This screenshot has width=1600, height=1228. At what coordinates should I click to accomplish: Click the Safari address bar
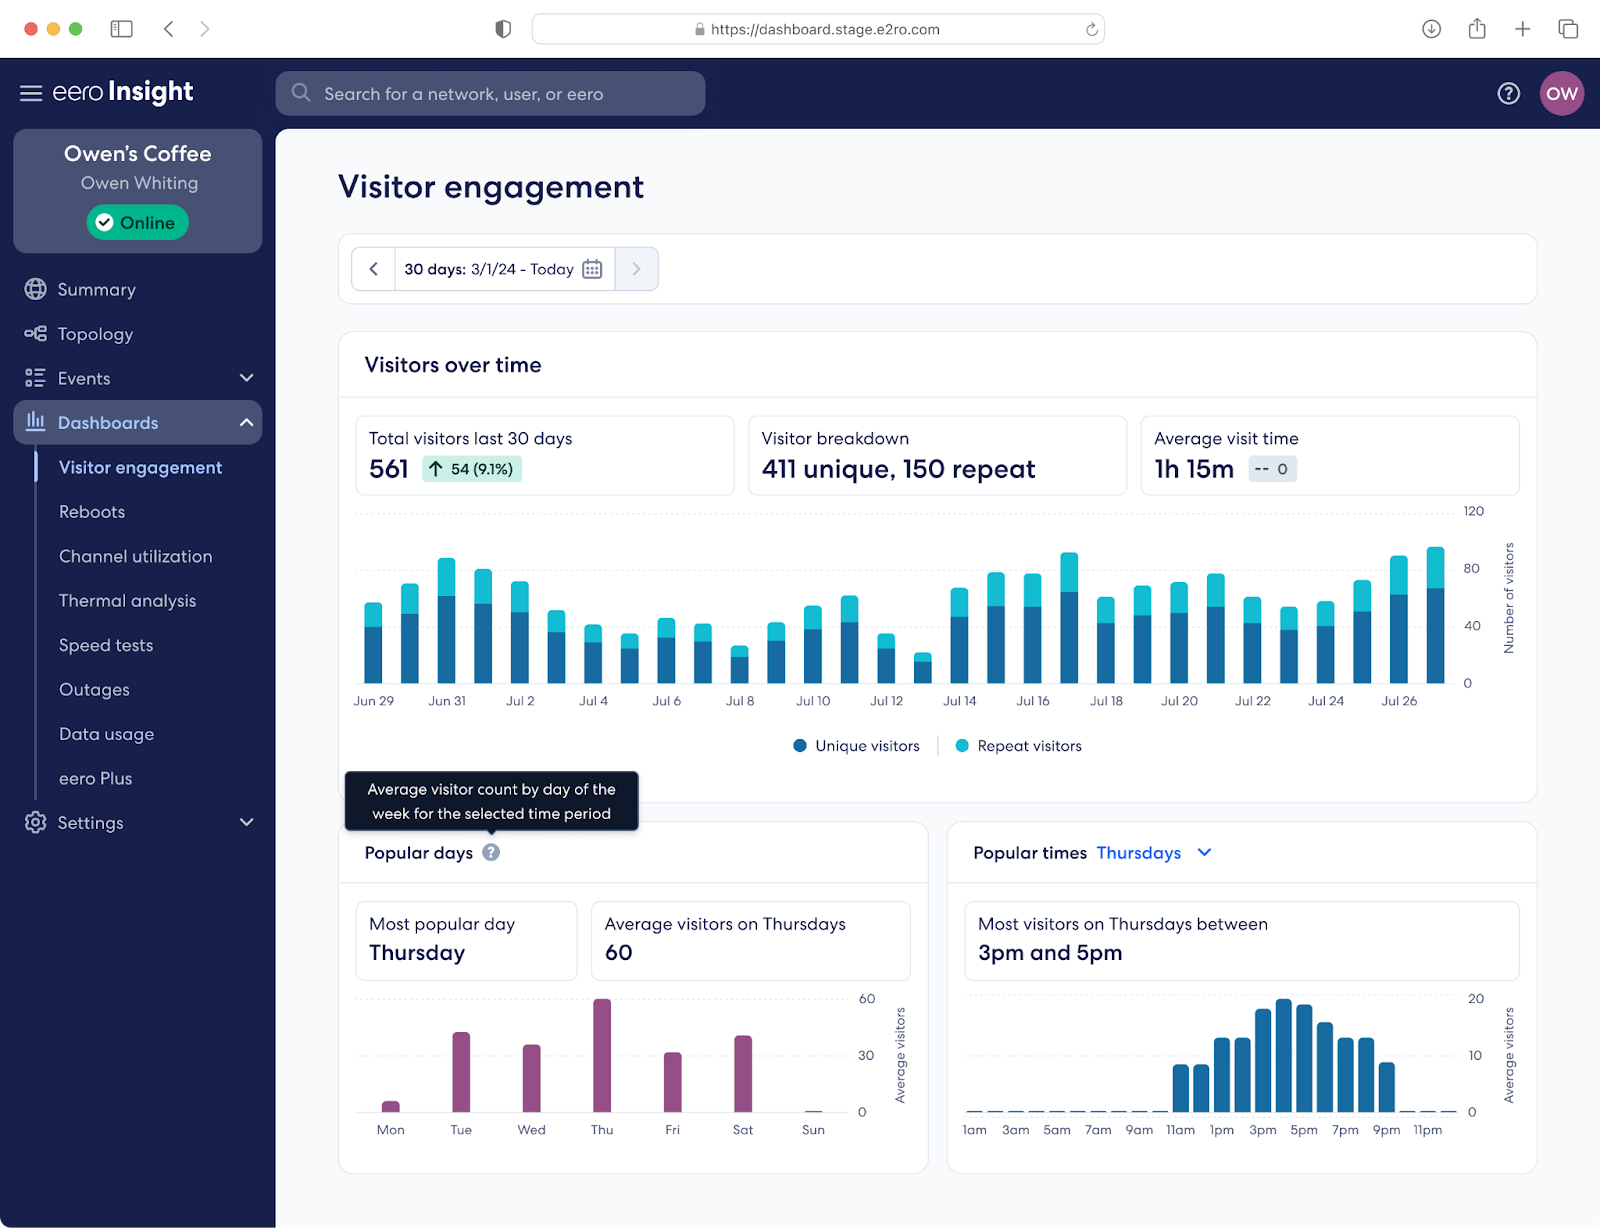(818, 29)
